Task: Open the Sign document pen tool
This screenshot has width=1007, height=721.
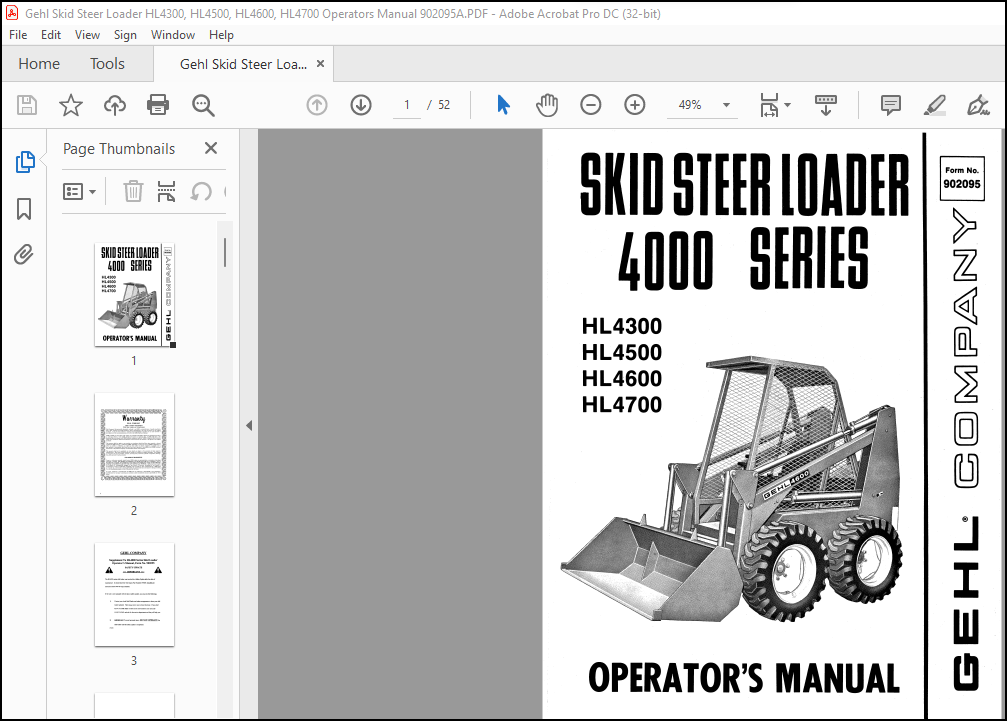Action: (x=978, y=105)
